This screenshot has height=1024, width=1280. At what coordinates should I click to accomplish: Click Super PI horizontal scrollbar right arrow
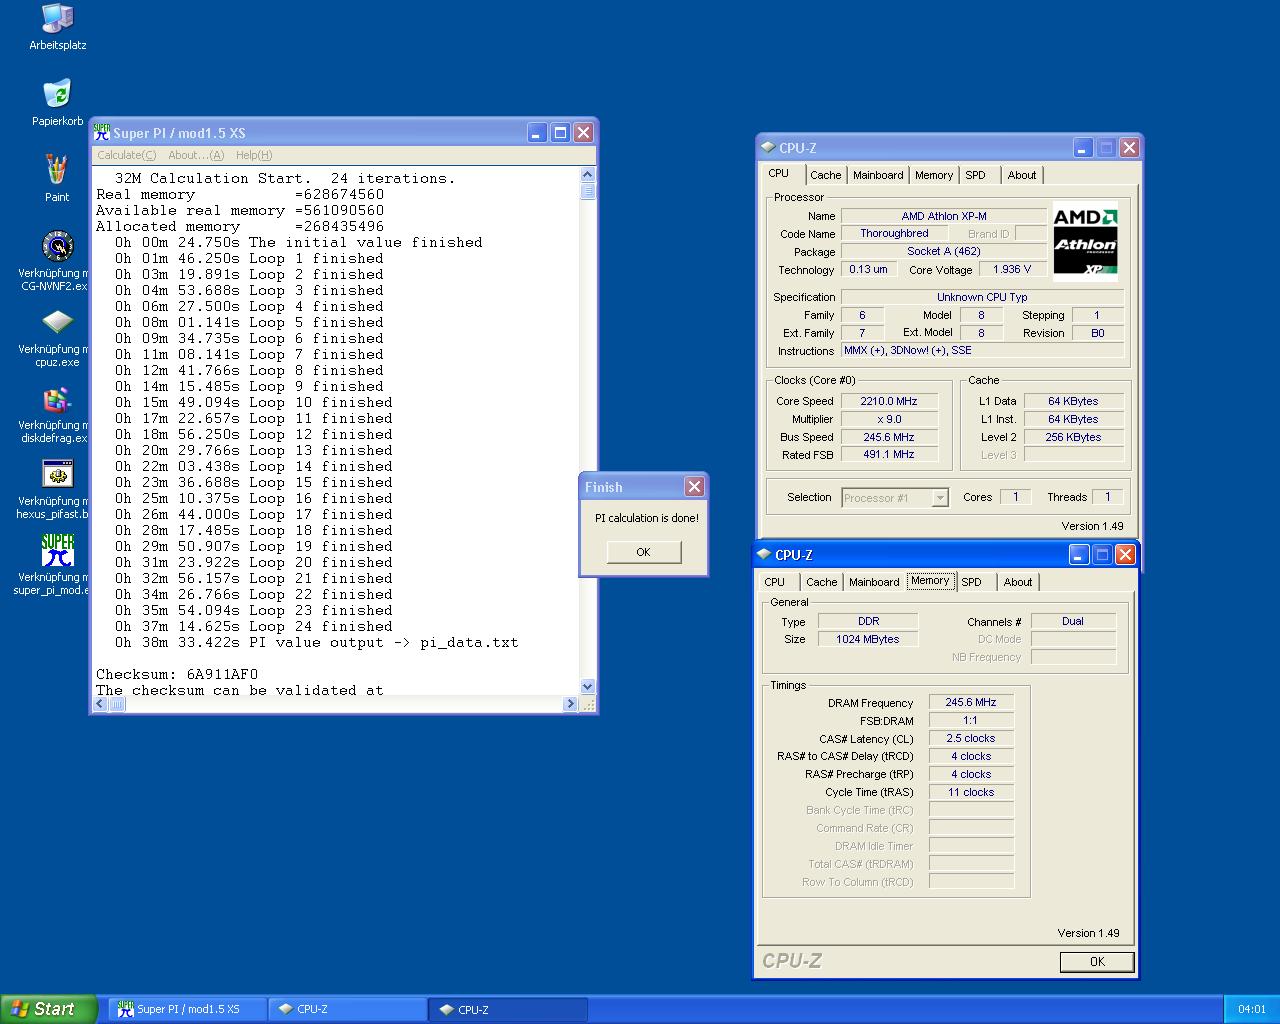click(571, 704)
